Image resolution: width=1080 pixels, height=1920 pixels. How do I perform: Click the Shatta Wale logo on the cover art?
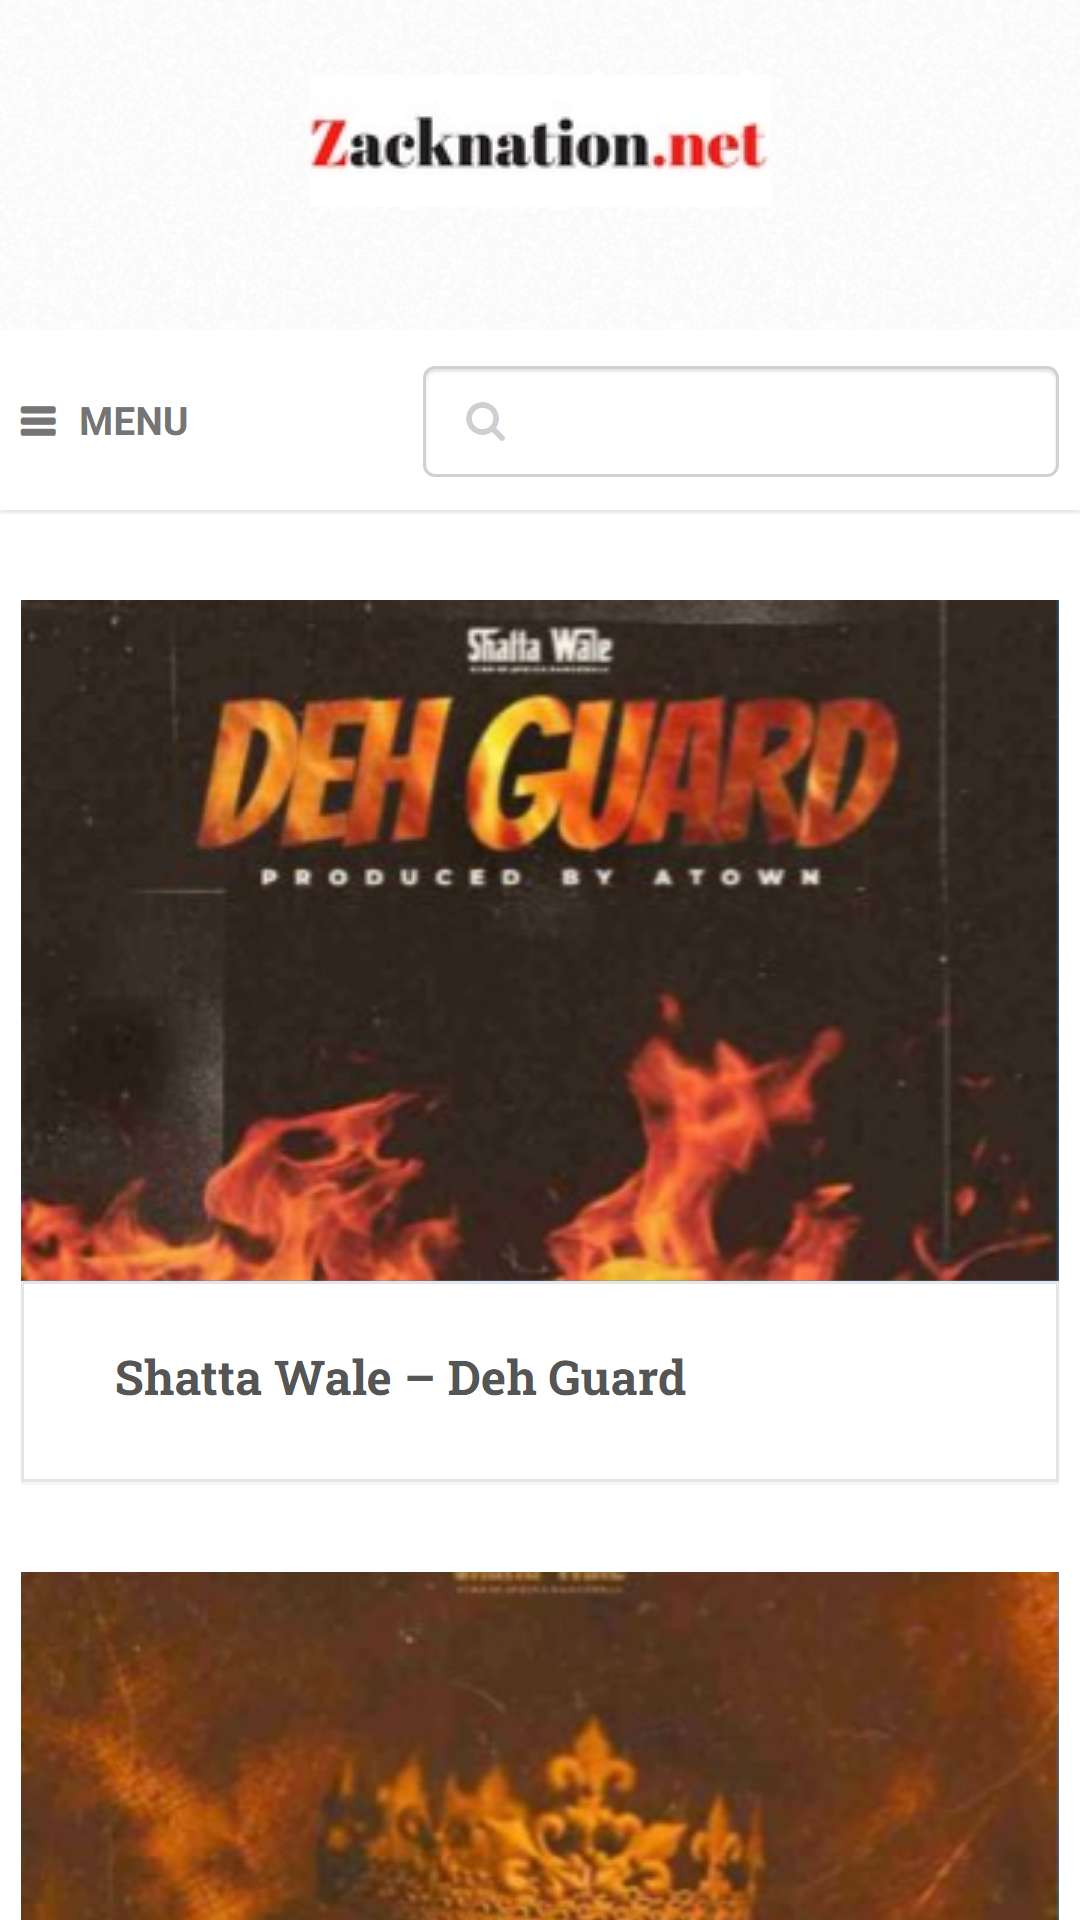539,648
